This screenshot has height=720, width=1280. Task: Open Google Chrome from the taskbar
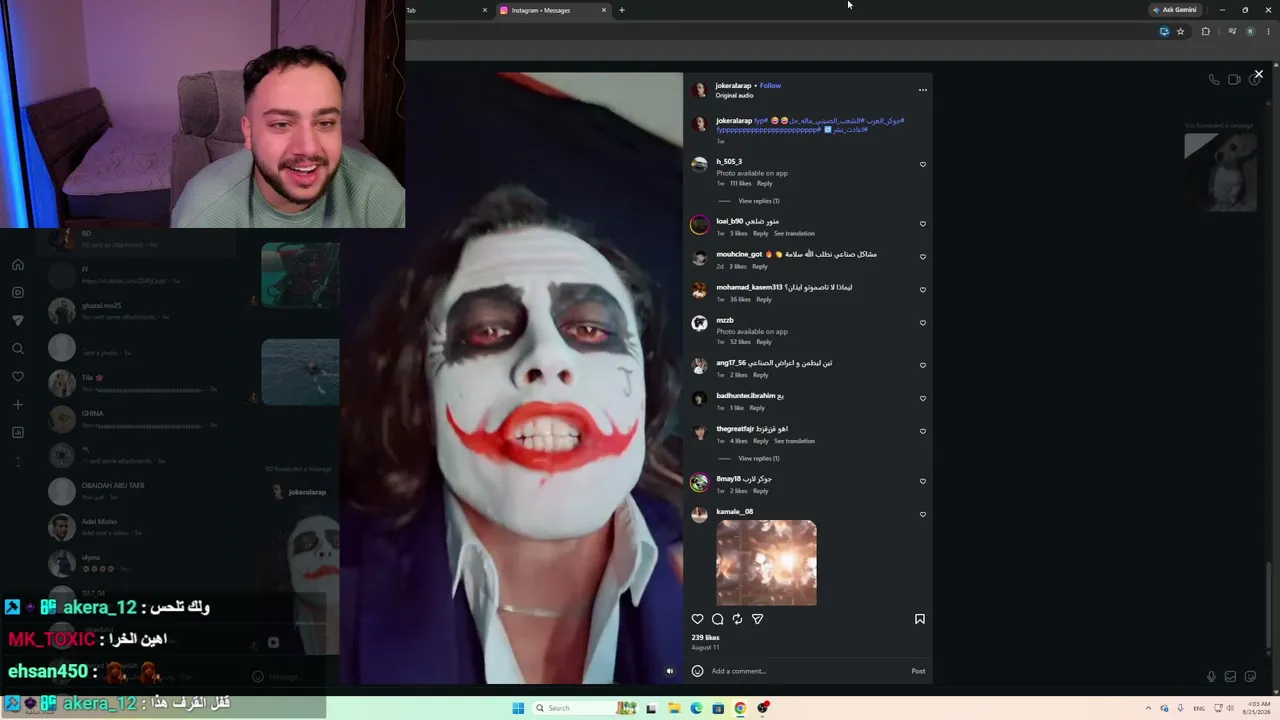740,708
